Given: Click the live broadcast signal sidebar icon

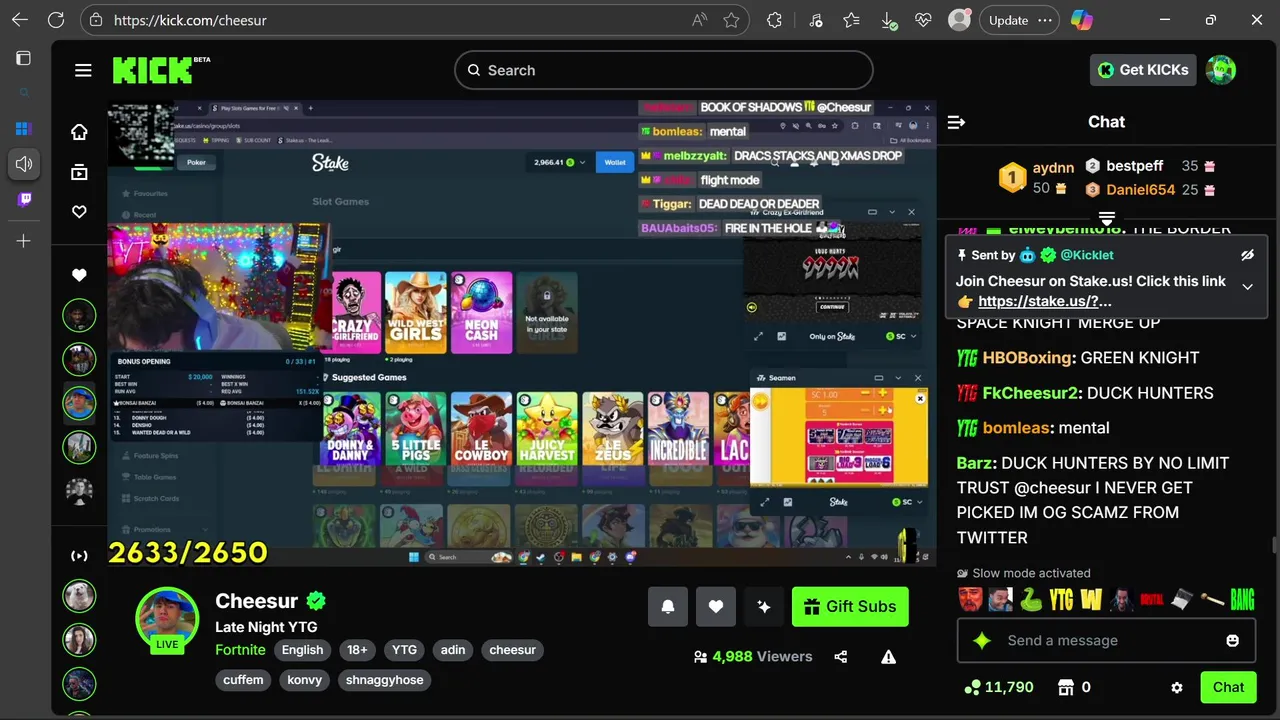Looking at the screenshot, I should tap(79, 555).
